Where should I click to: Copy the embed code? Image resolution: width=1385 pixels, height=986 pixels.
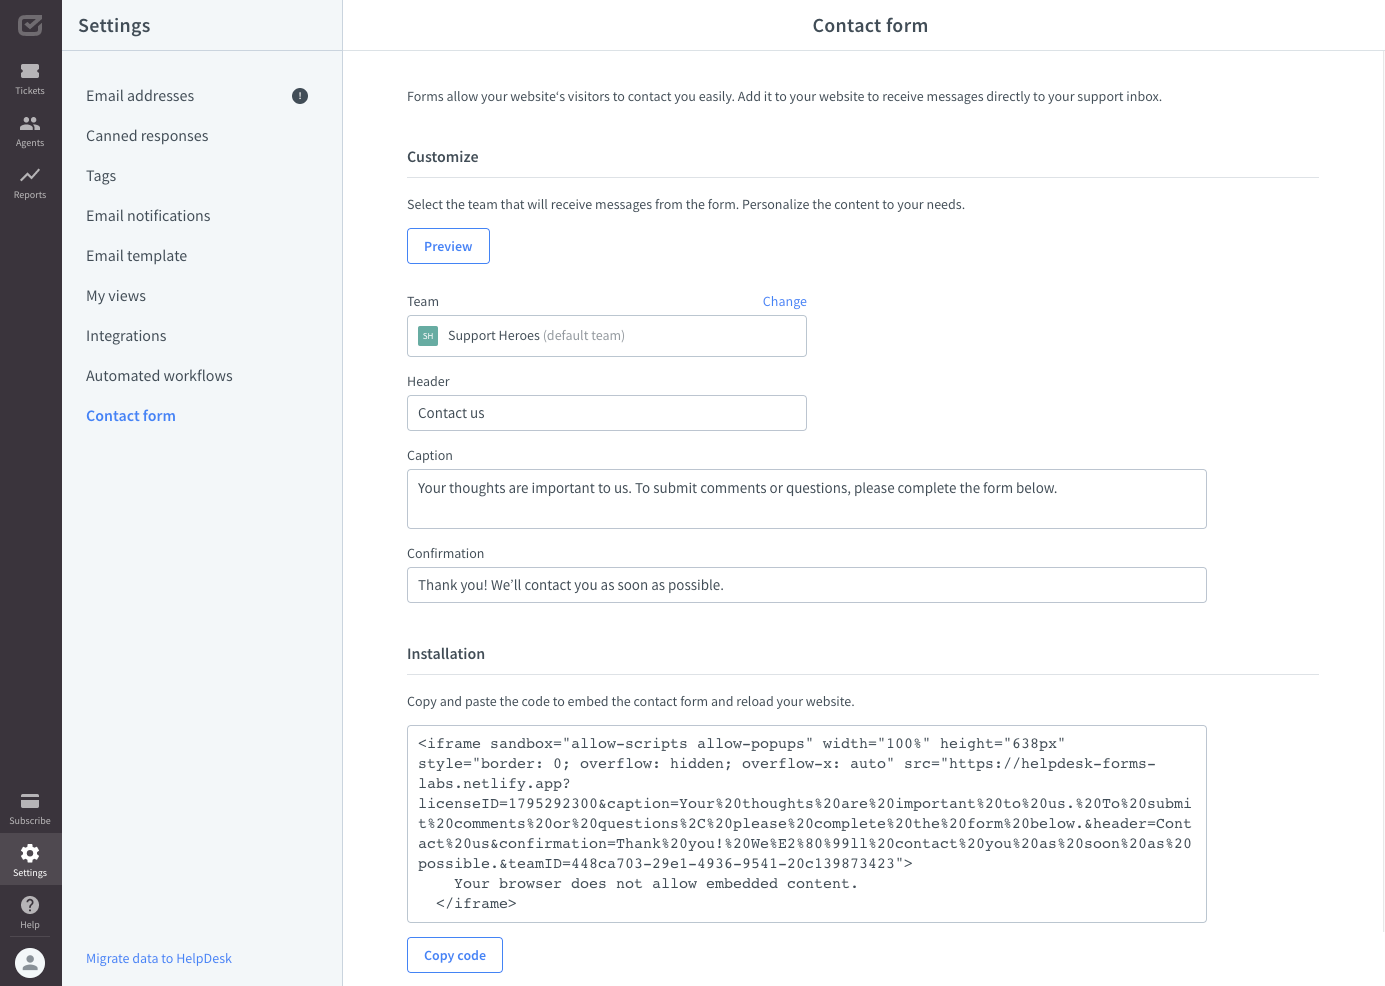coord(454,955)
